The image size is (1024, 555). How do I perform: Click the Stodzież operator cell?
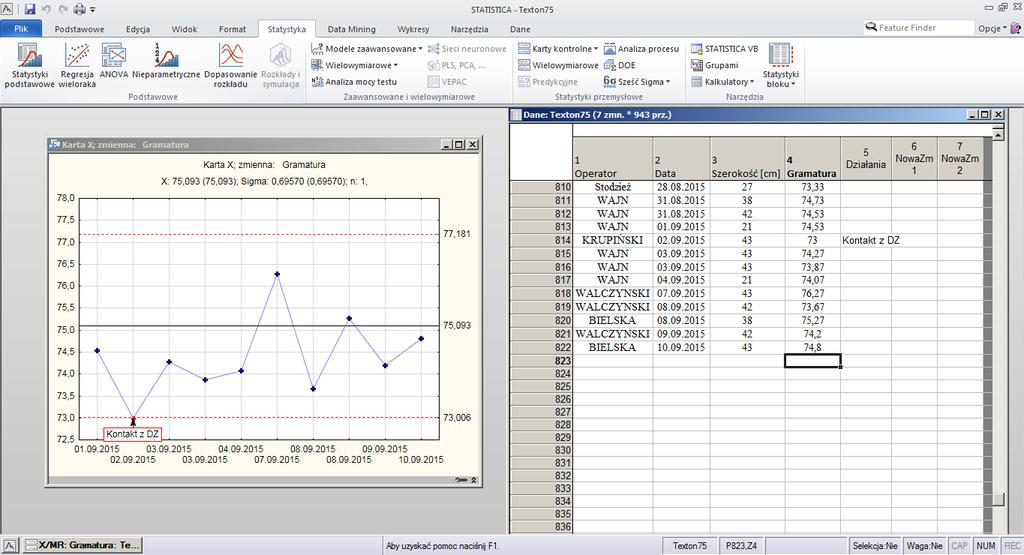pos(613,187)
